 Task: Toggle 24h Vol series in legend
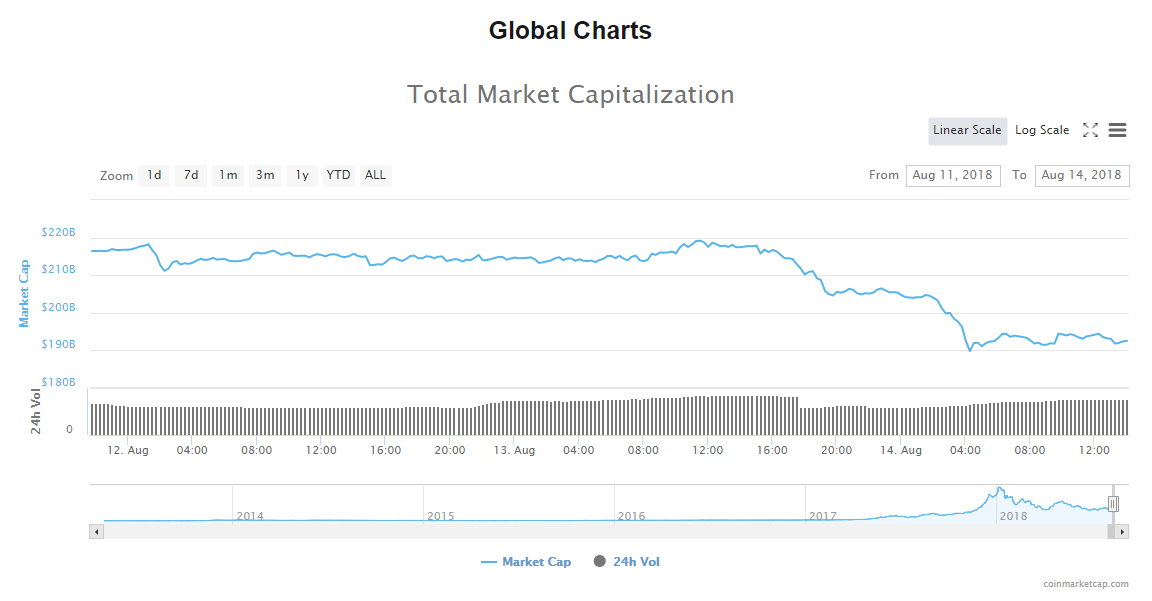[627, 562]
